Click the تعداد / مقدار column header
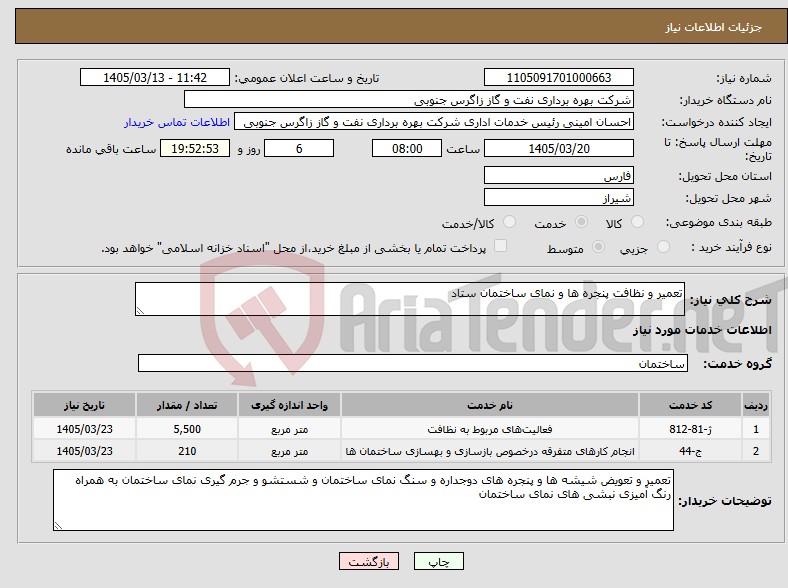The height and width of the screenshot is (588, 788). (187, 405)
